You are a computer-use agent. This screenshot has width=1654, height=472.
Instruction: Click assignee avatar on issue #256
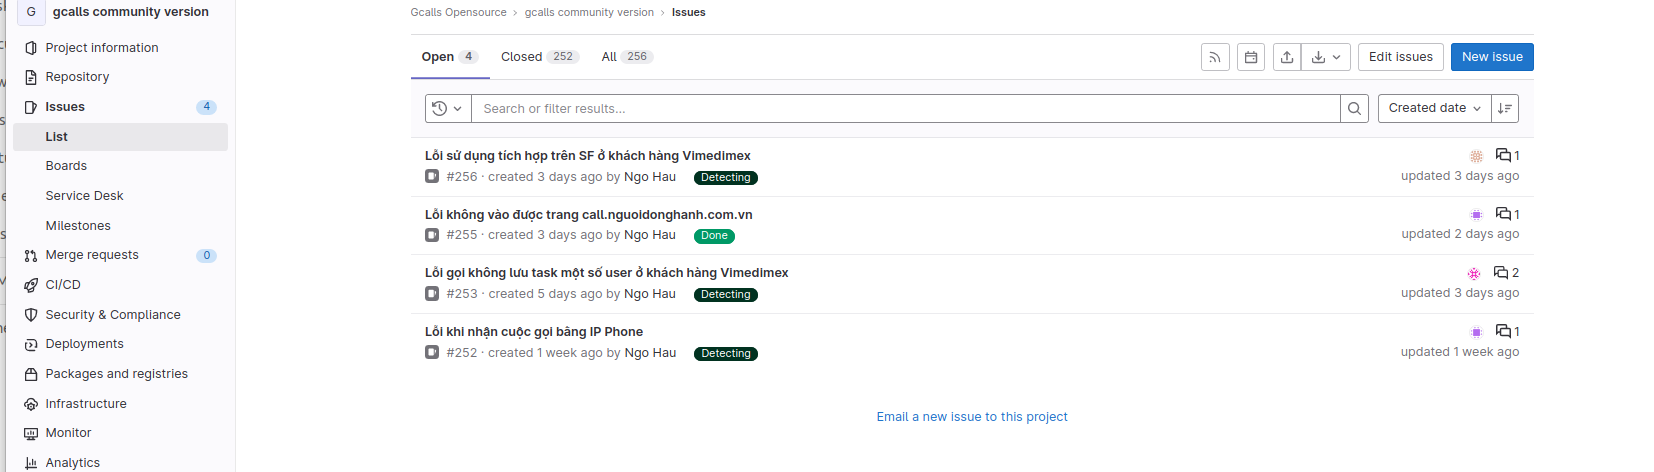point(1476,156)
